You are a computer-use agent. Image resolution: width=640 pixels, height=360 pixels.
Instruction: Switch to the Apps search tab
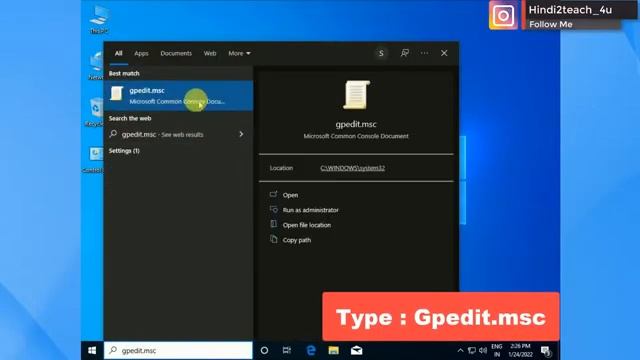pyautogui.click(x=141, y=53)
